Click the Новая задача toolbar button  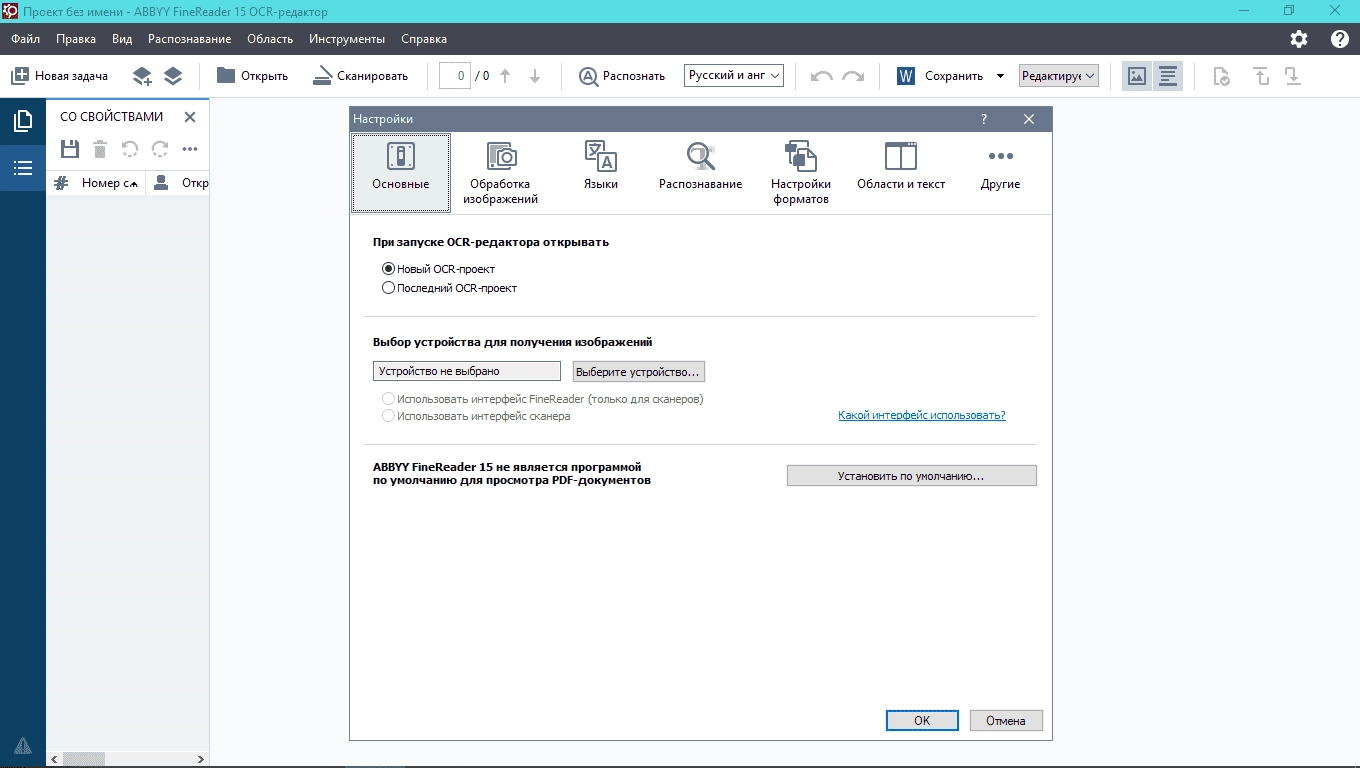point(59,76)
